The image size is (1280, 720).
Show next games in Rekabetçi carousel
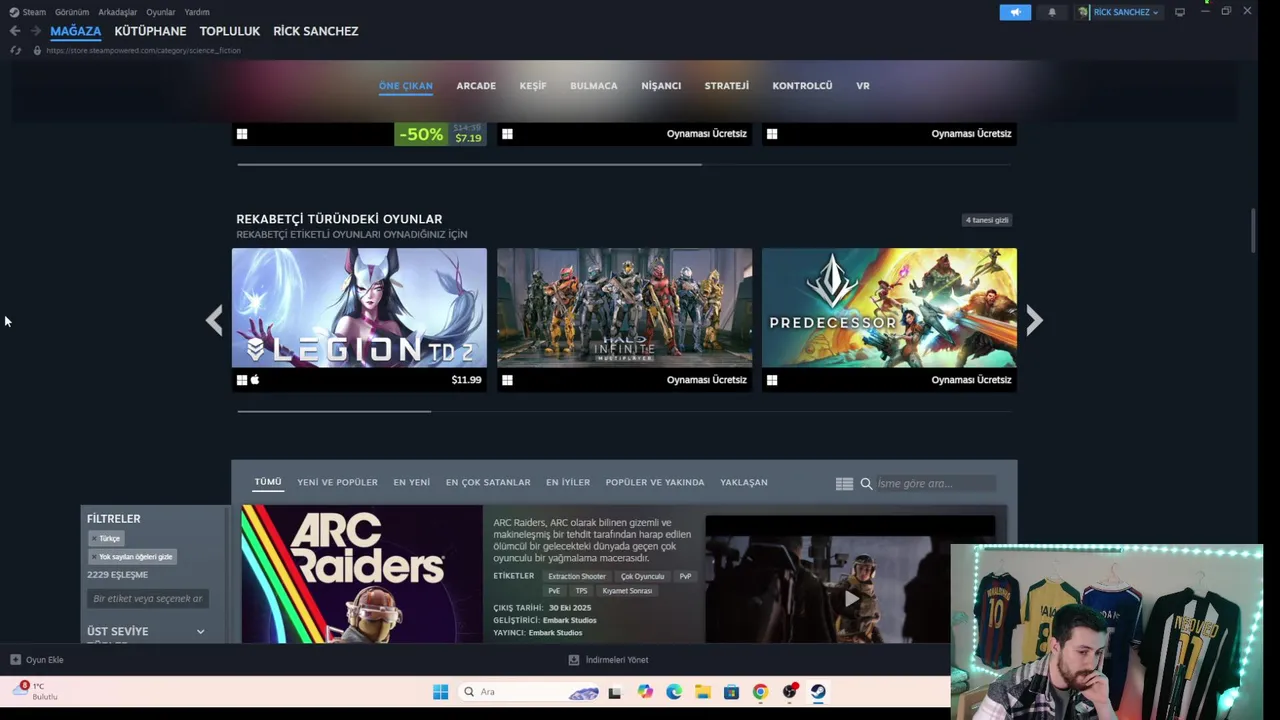[x=1034, y=320]
